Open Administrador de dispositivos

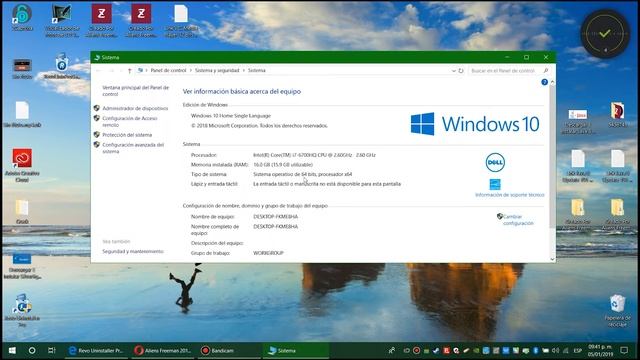point(135,108)
